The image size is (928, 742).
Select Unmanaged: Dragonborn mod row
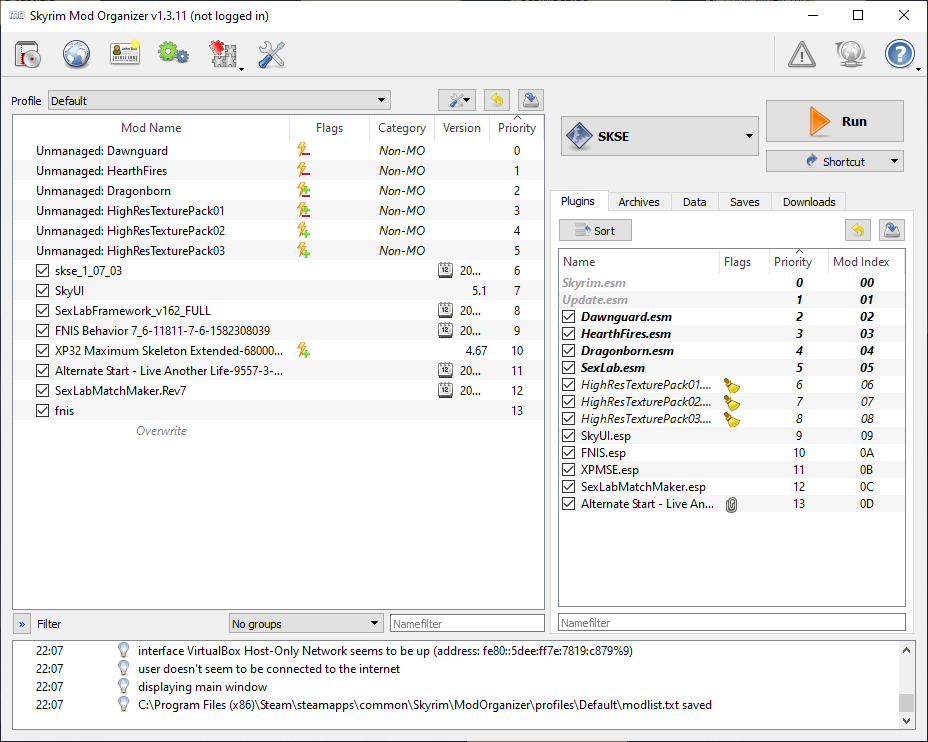(278, 191)
